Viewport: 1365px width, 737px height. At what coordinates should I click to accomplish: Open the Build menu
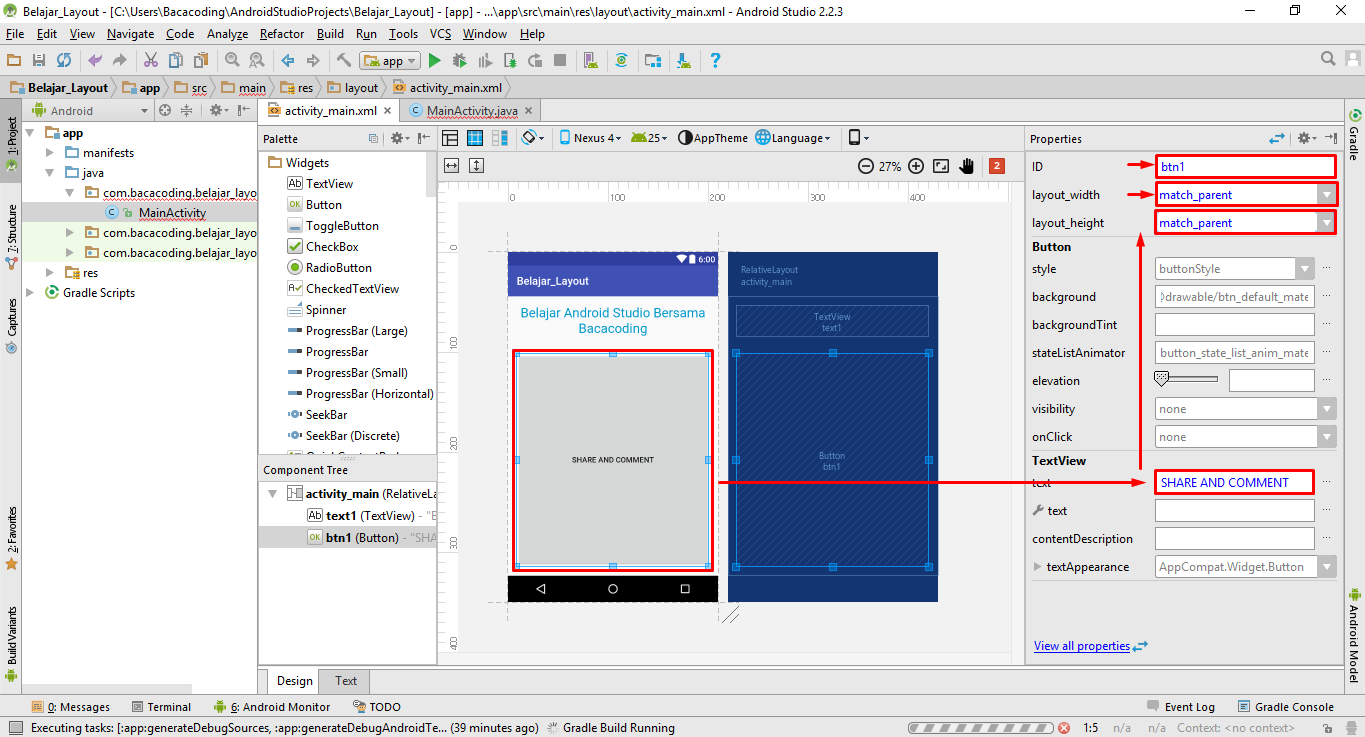330,33
